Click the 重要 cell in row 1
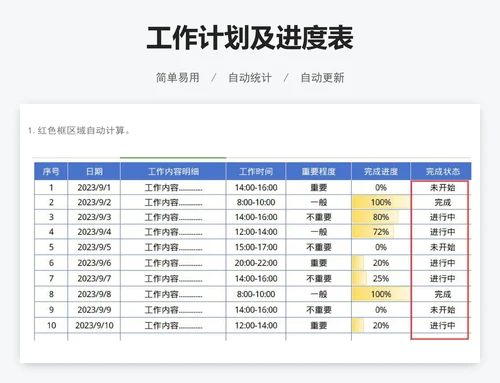 318,188
